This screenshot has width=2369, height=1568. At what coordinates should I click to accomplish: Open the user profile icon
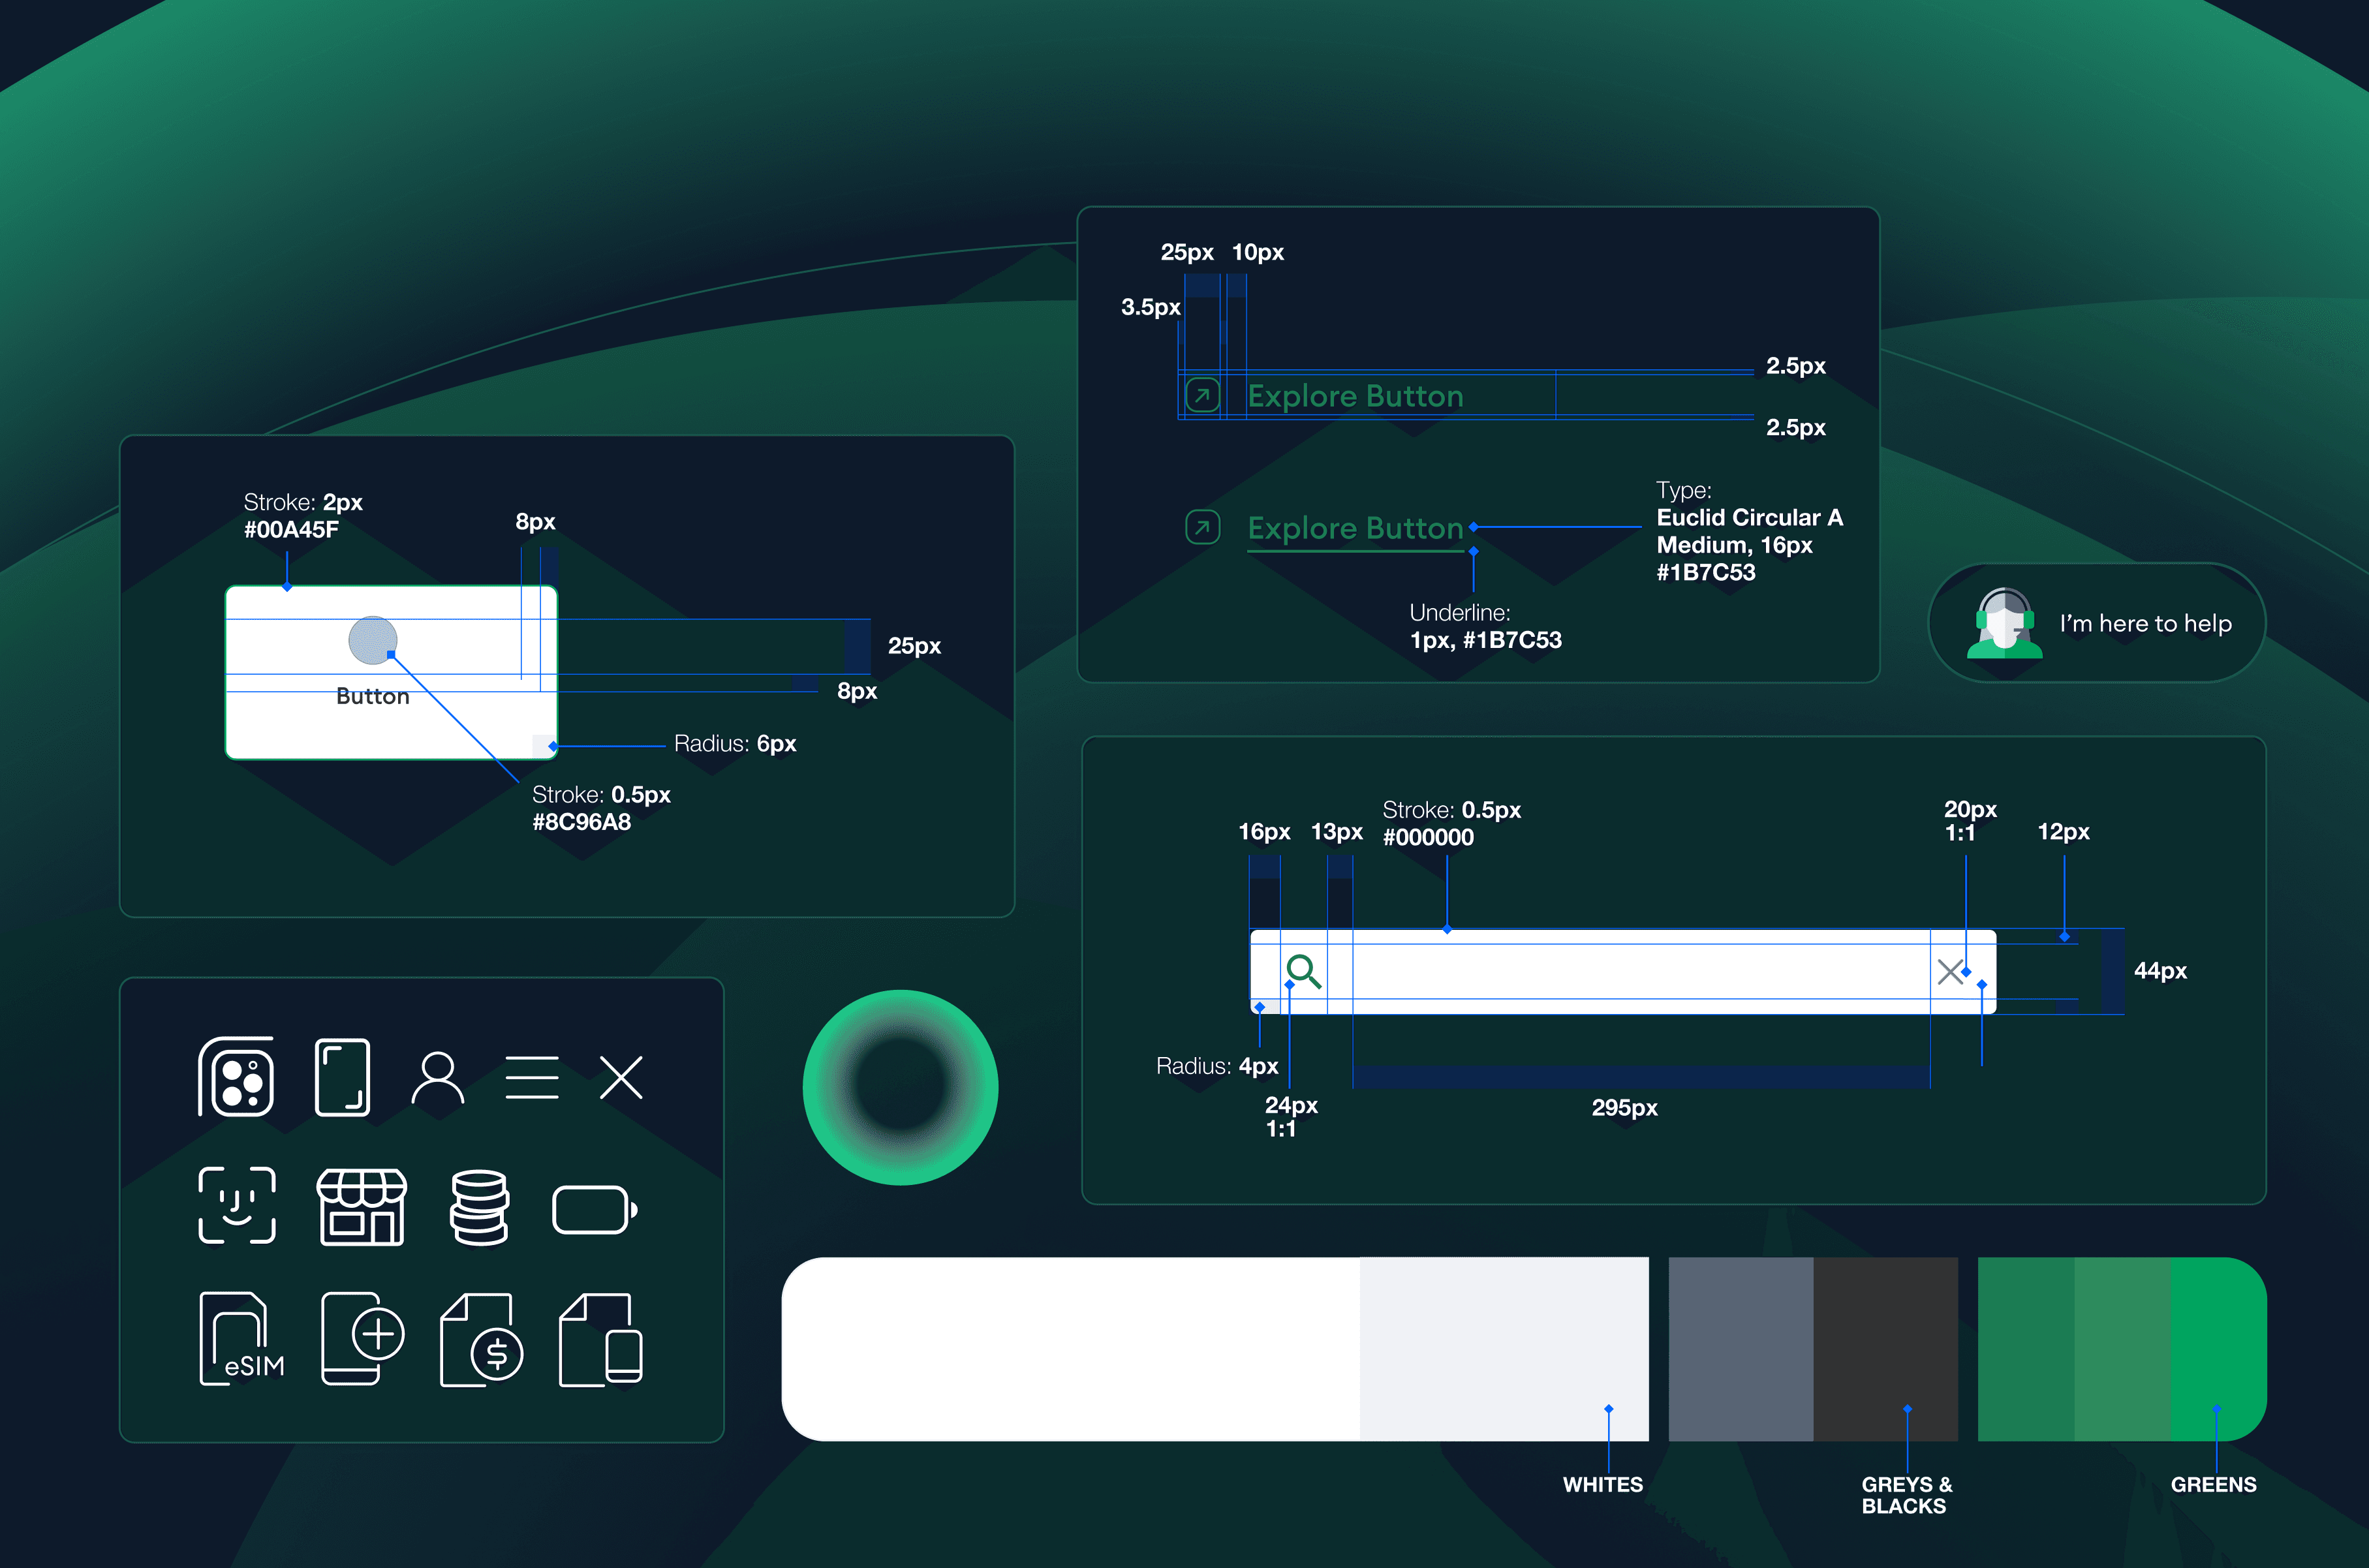click(x=438, y=1077)
